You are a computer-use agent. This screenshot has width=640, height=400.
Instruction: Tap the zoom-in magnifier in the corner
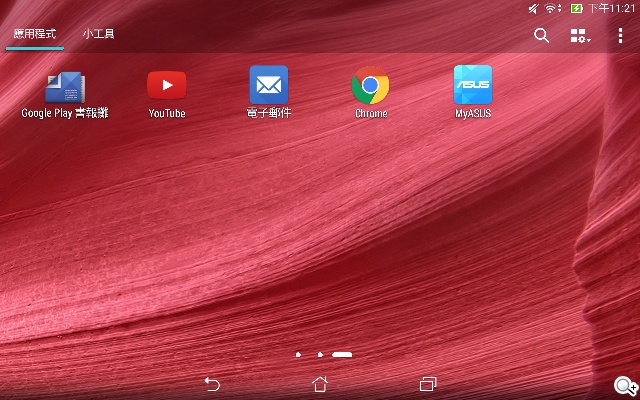[625, 386]
